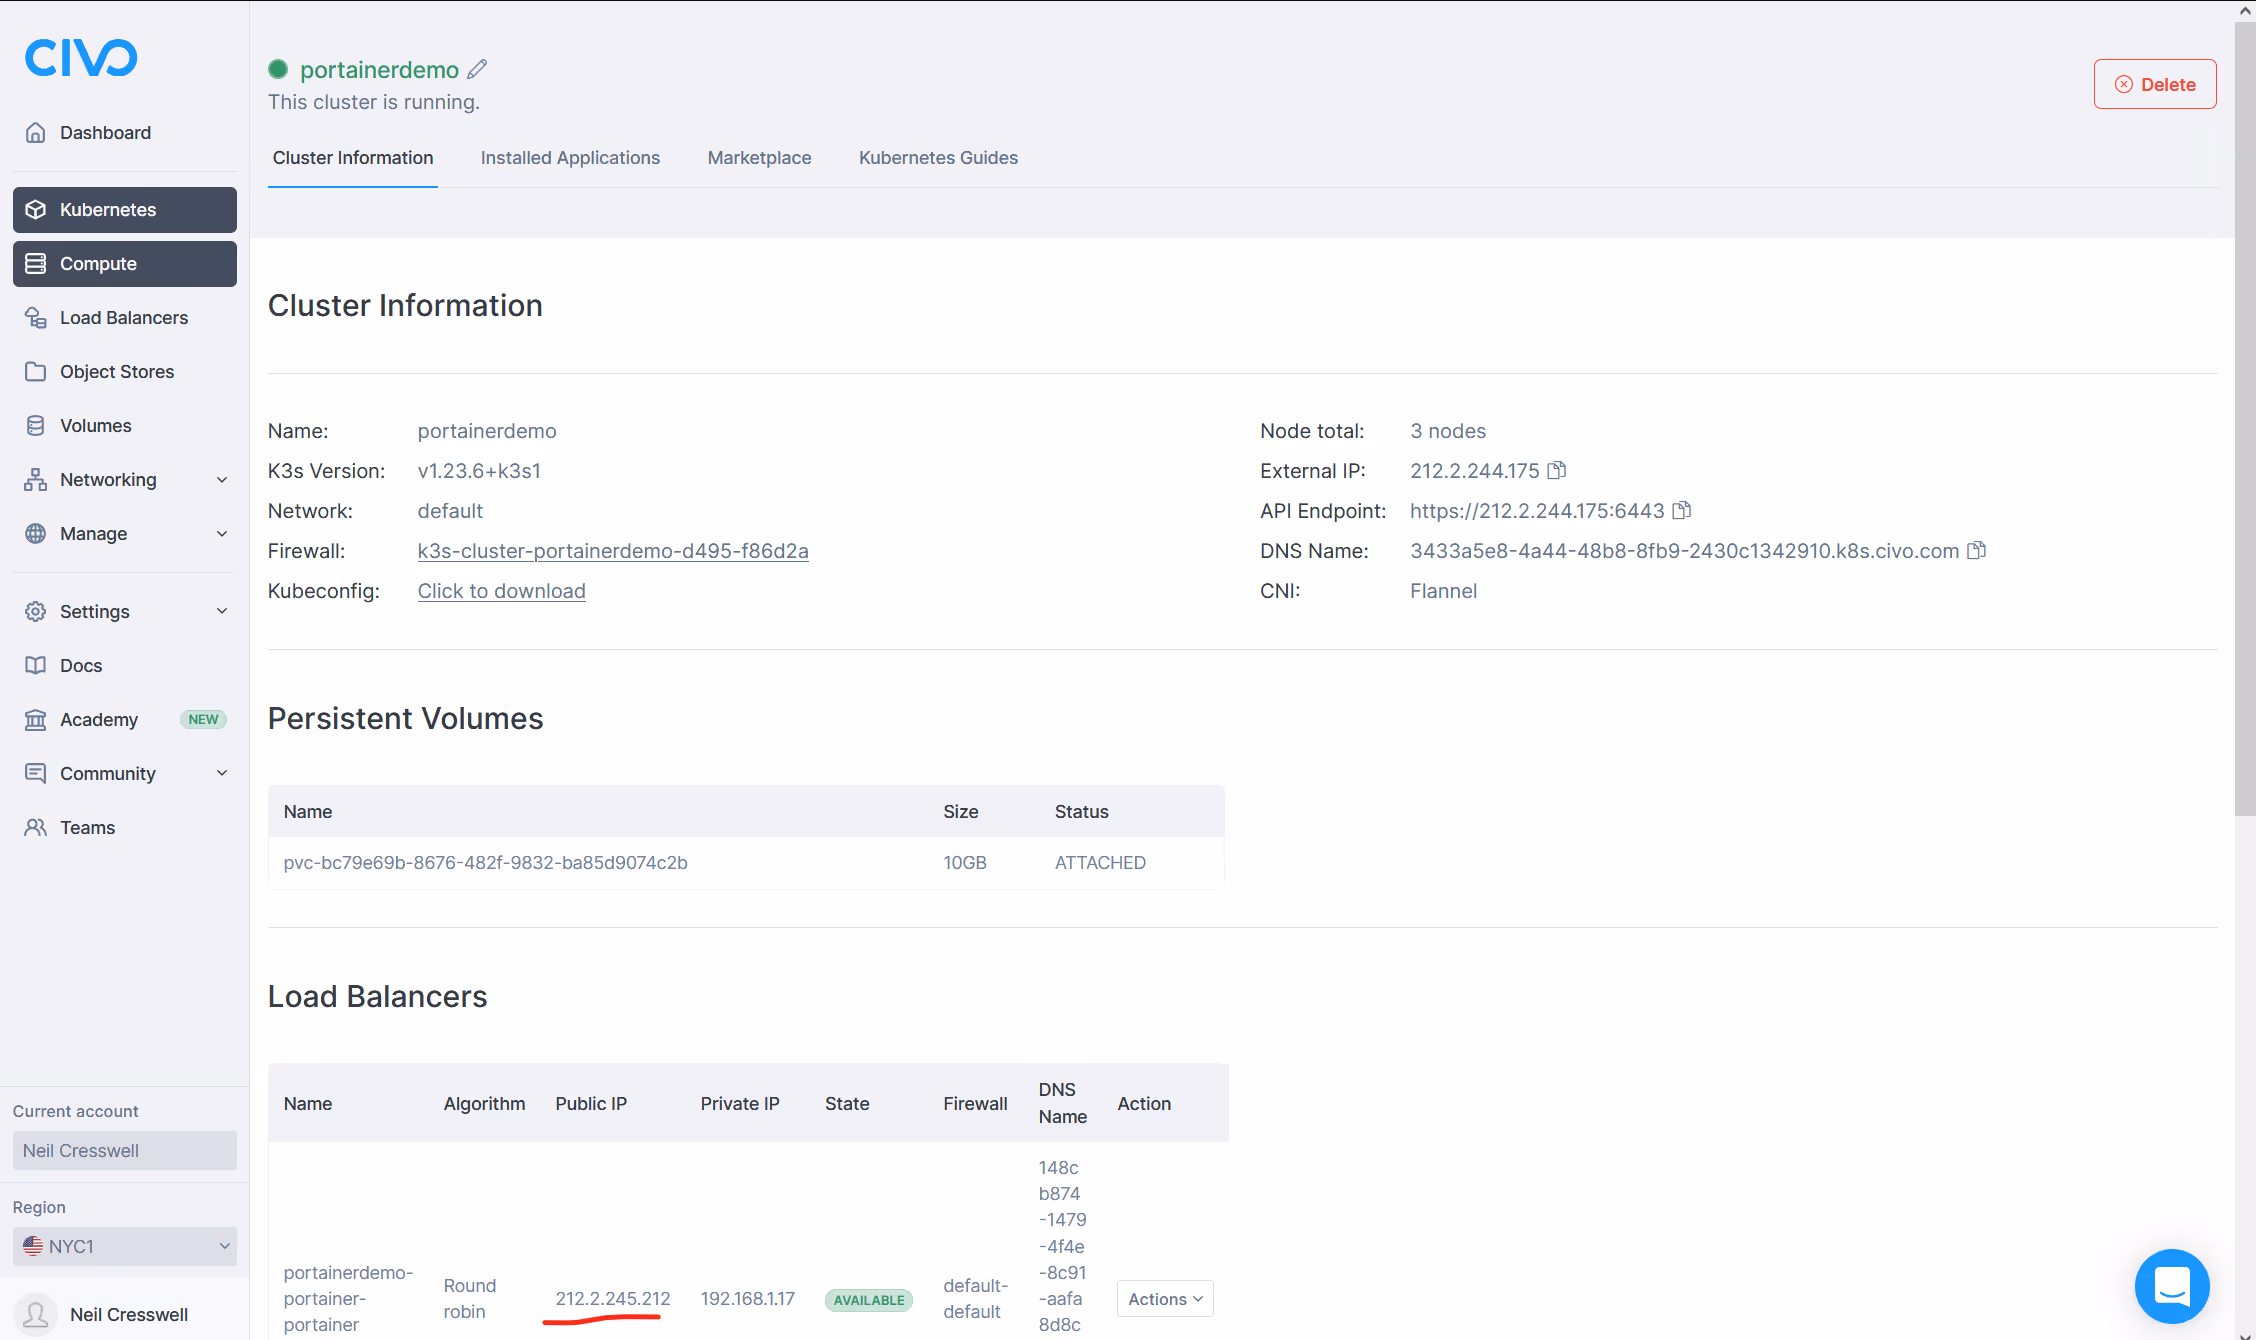Click the green cluster status indicator
This screenshot has width=2256, height=1340.
tap(278, 69)
